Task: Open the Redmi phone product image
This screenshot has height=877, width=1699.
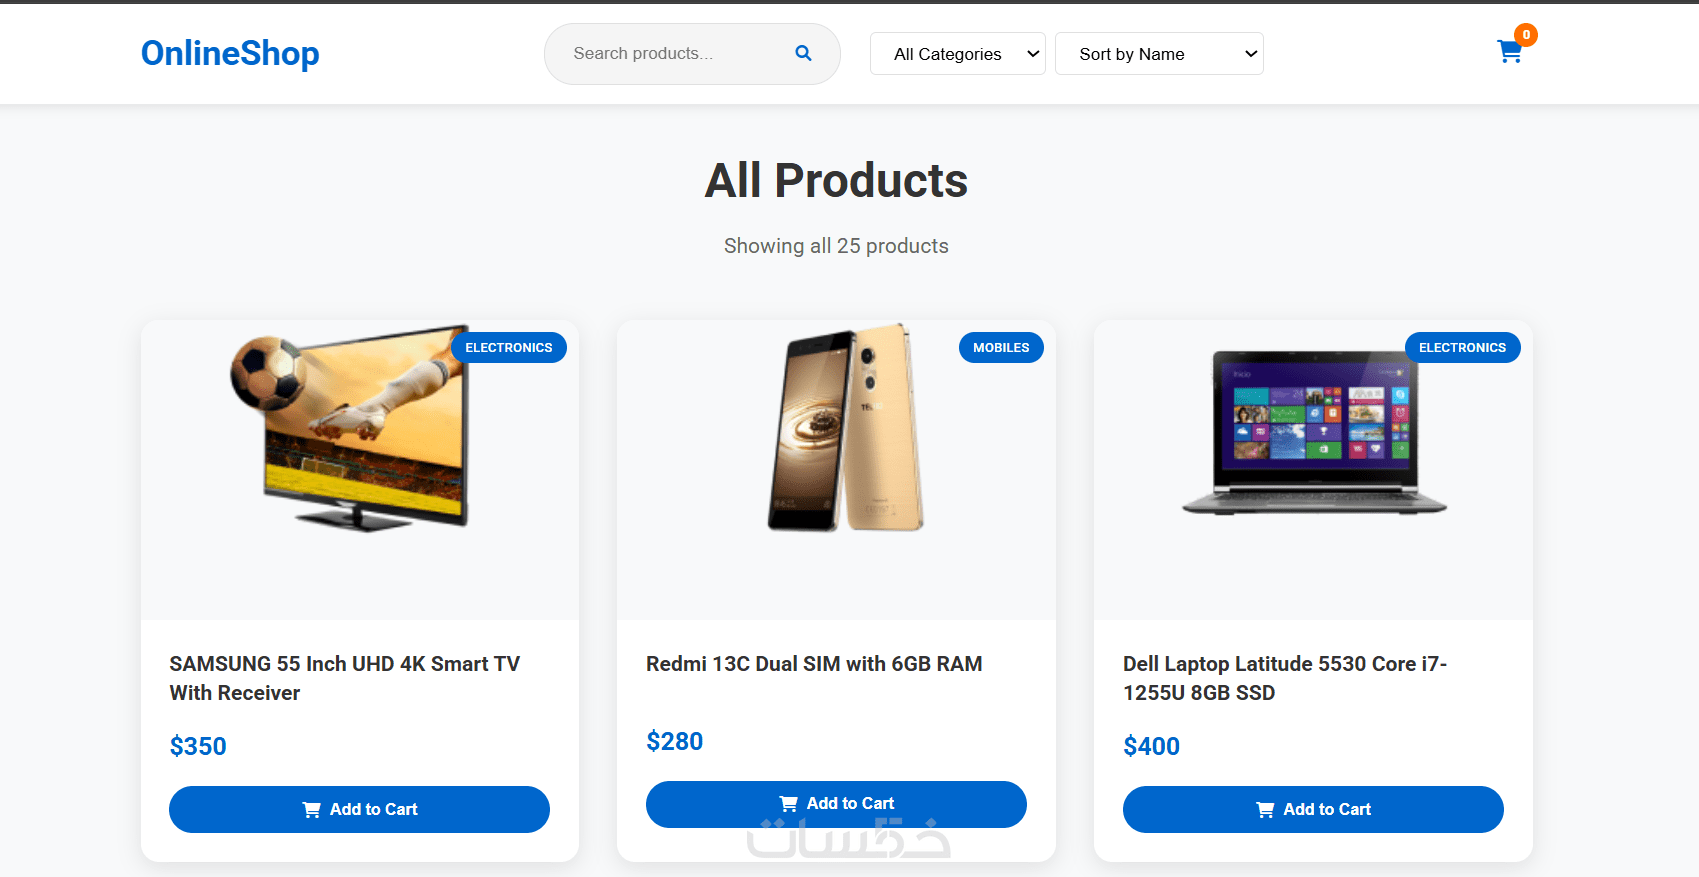Action: coord(846,430)
